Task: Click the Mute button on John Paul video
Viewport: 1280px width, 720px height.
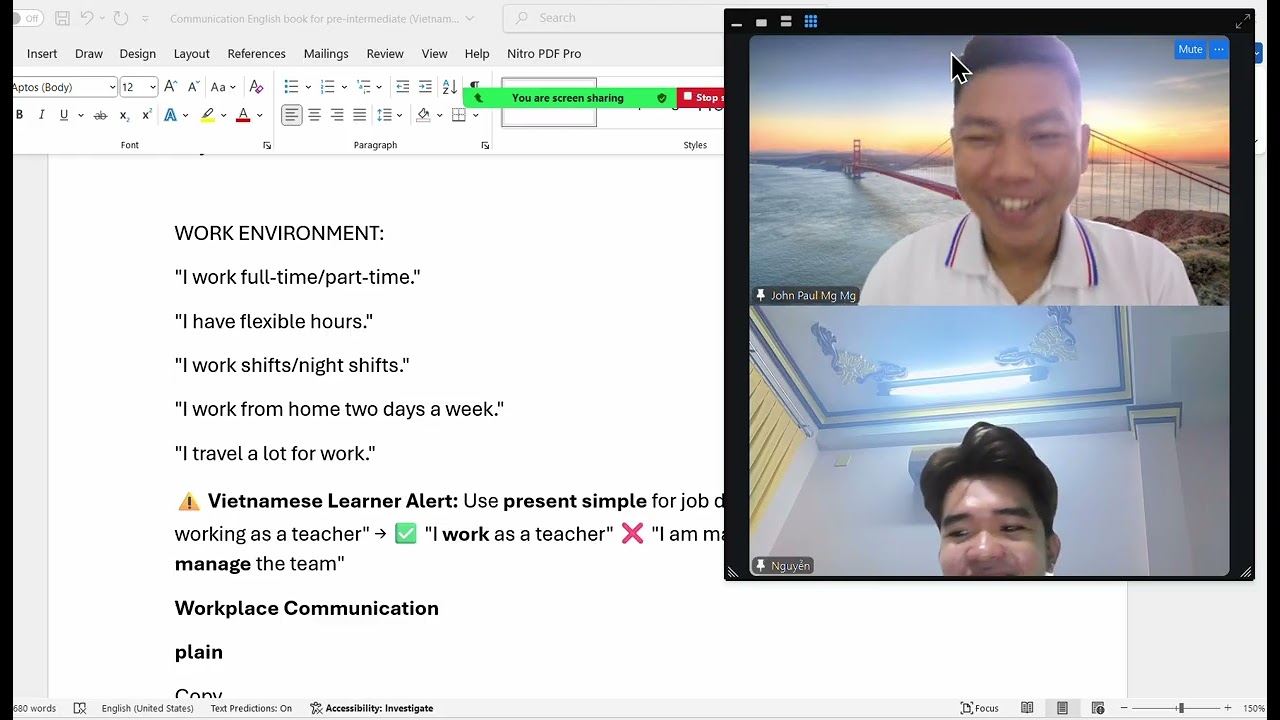Action: [x=1190, y=49]
